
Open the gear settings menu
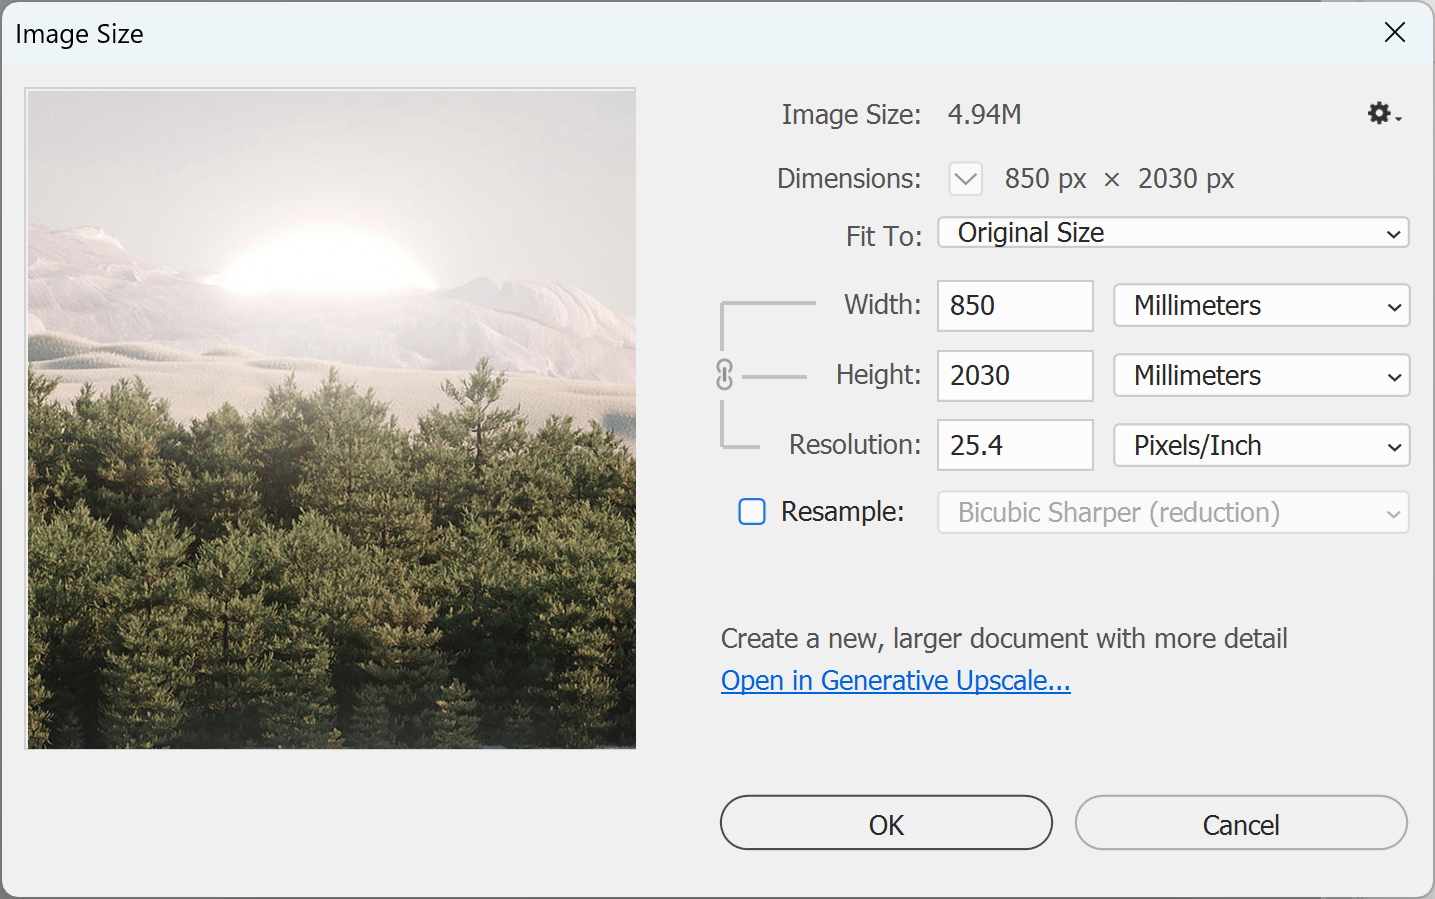click(x=1384, y=114)
